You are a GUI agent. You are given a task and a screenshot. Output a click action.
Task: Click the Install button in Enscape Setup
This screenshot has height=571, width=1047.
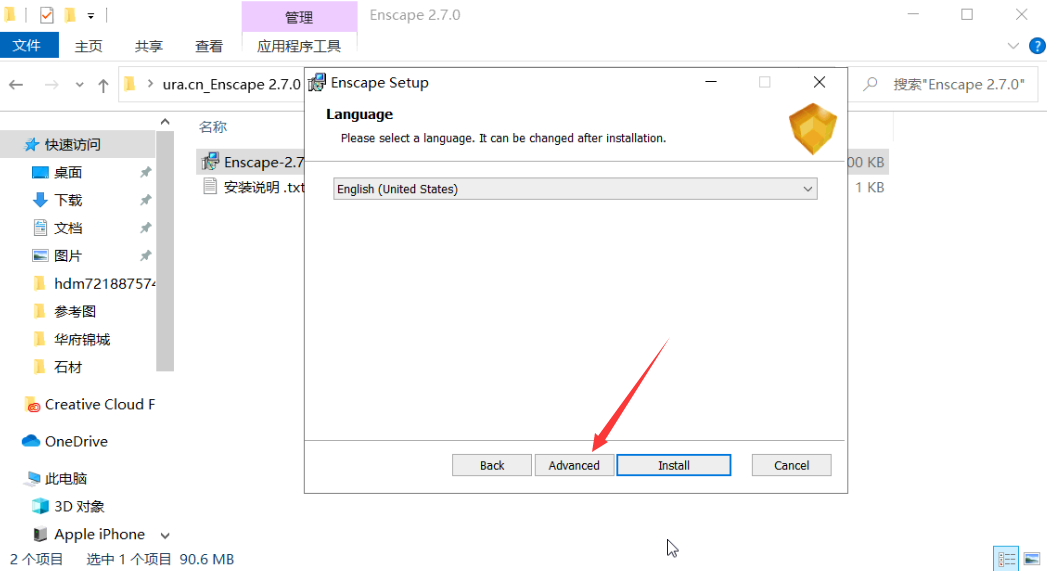(673, 465)
